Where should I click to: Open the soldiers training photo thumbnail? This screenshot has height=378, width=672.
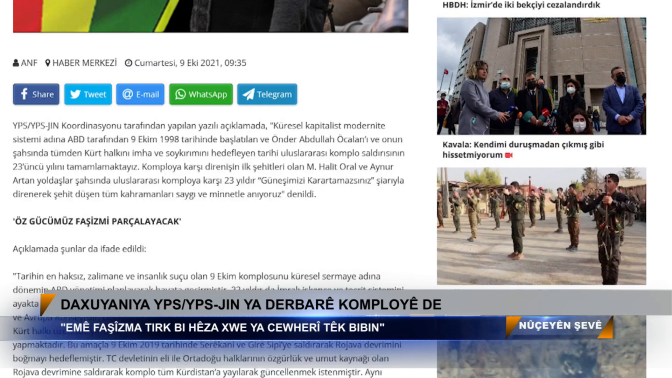[541, 226]
